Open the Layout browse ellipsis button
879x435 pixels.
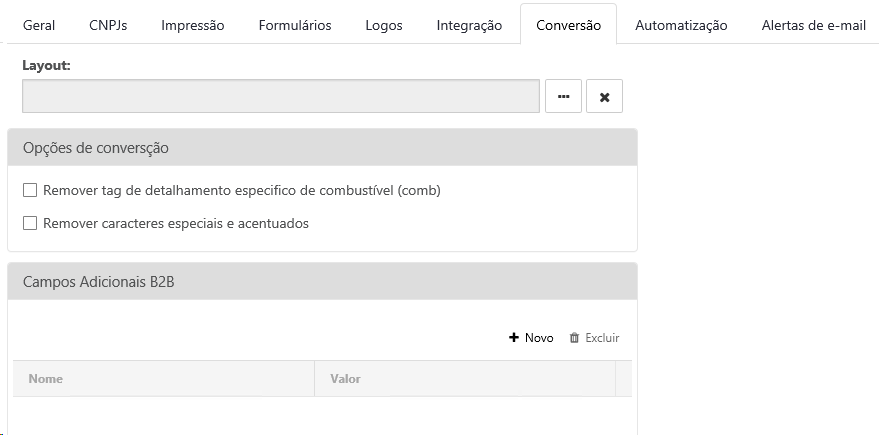point(563,97)
